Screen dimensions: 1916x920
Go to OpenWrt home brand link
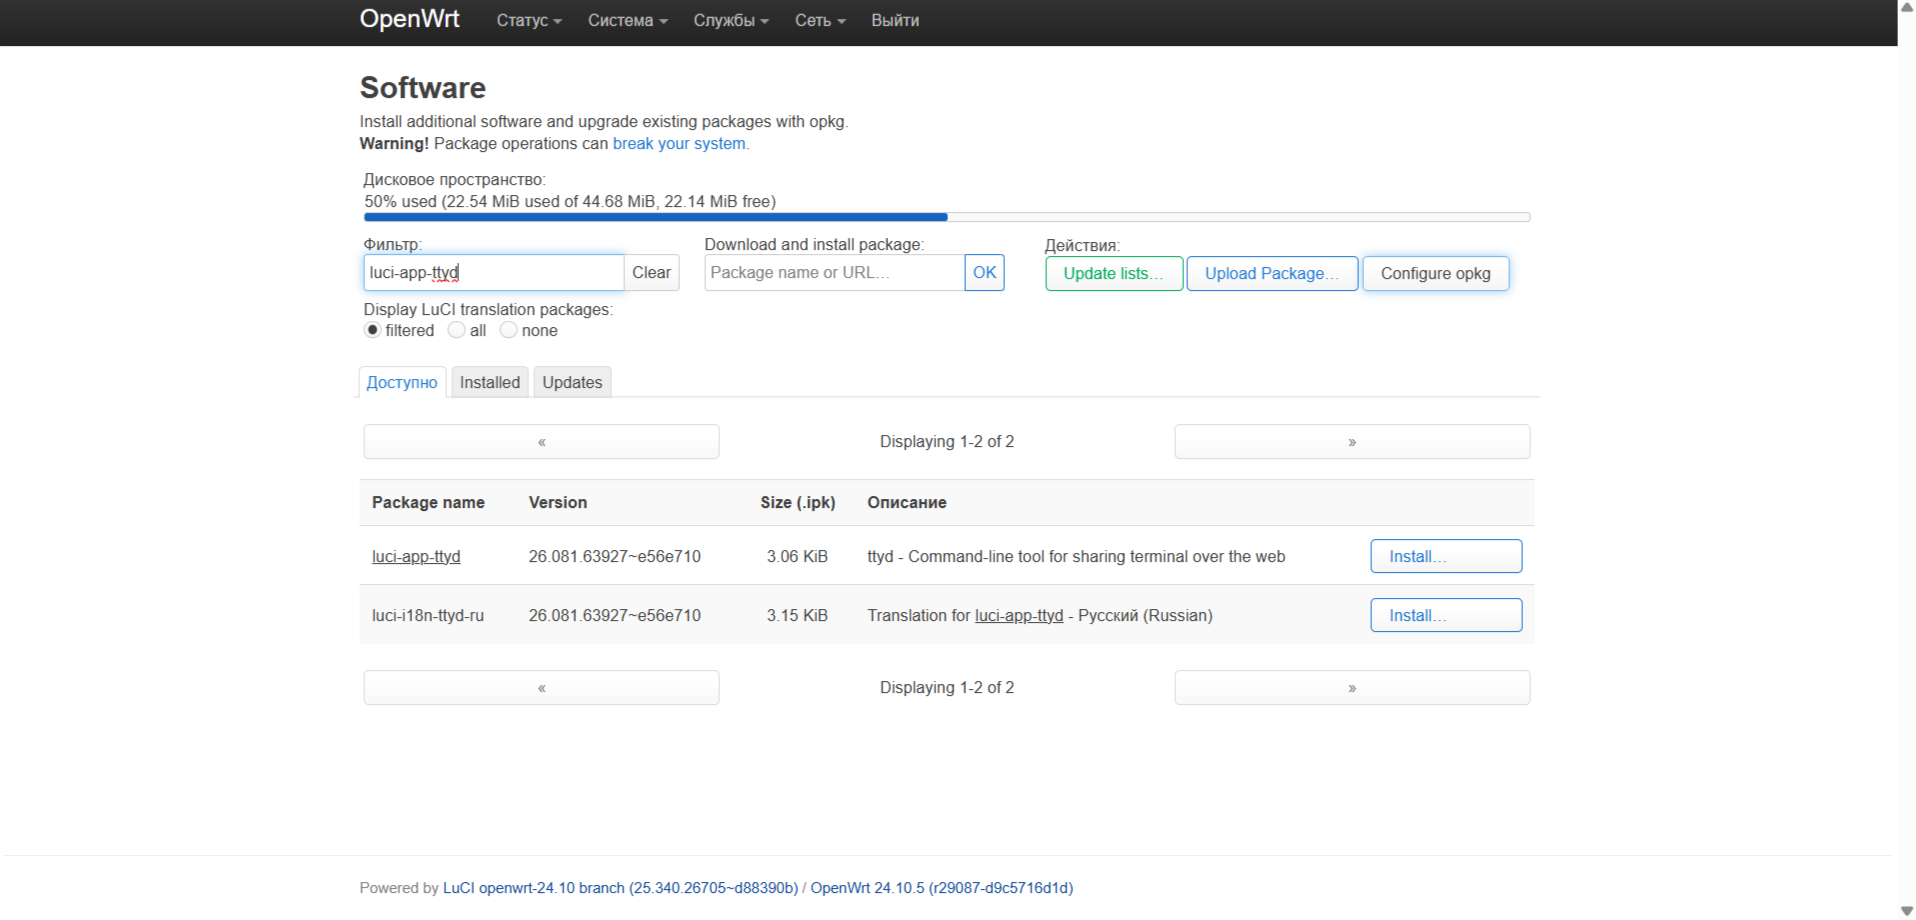point(410,19)
